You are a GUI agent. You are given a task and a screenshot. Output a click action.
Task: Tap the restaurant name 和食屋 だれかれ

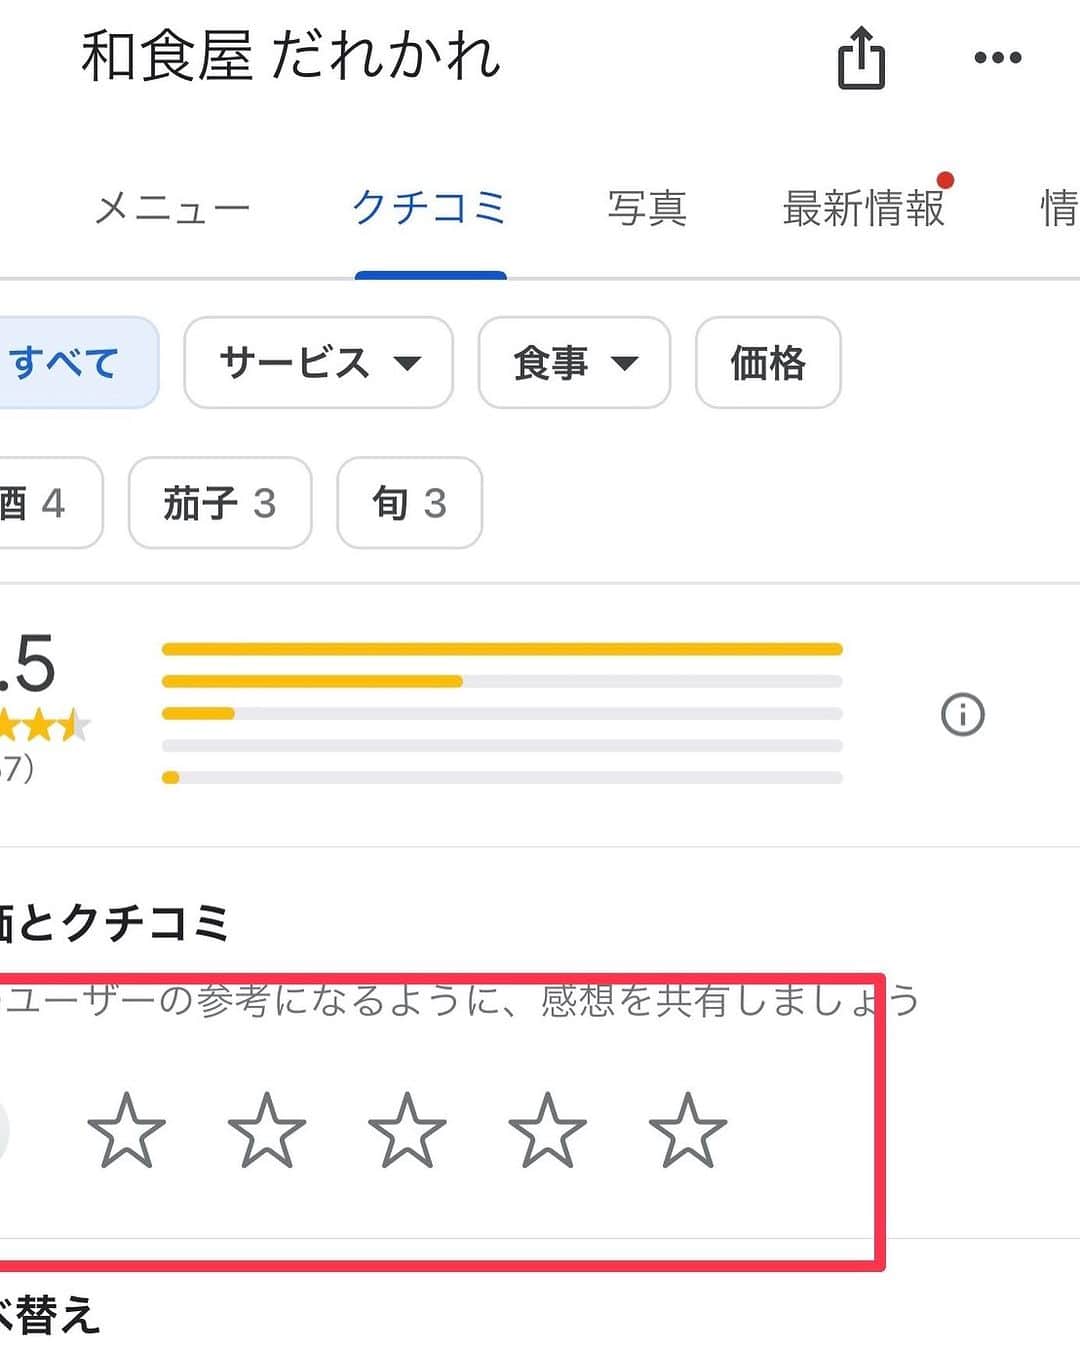click(x=291, y=57)
